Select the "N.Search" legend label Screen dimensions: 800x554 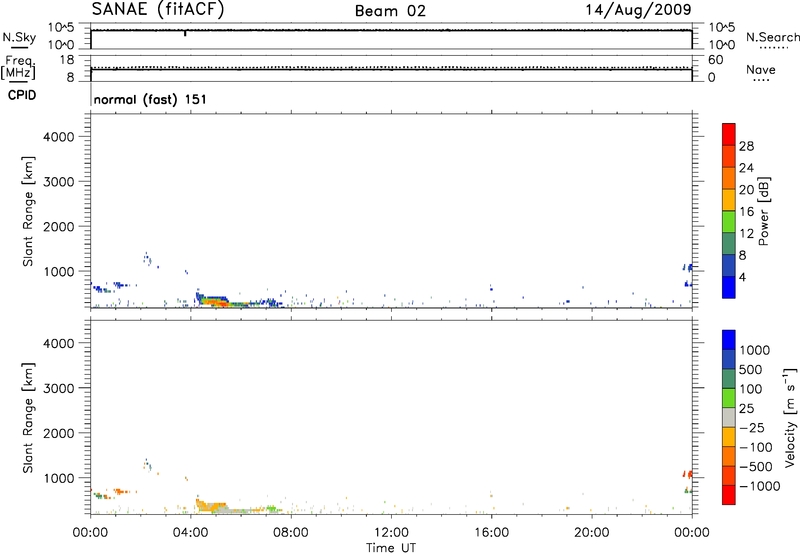(x=772, y=37)
